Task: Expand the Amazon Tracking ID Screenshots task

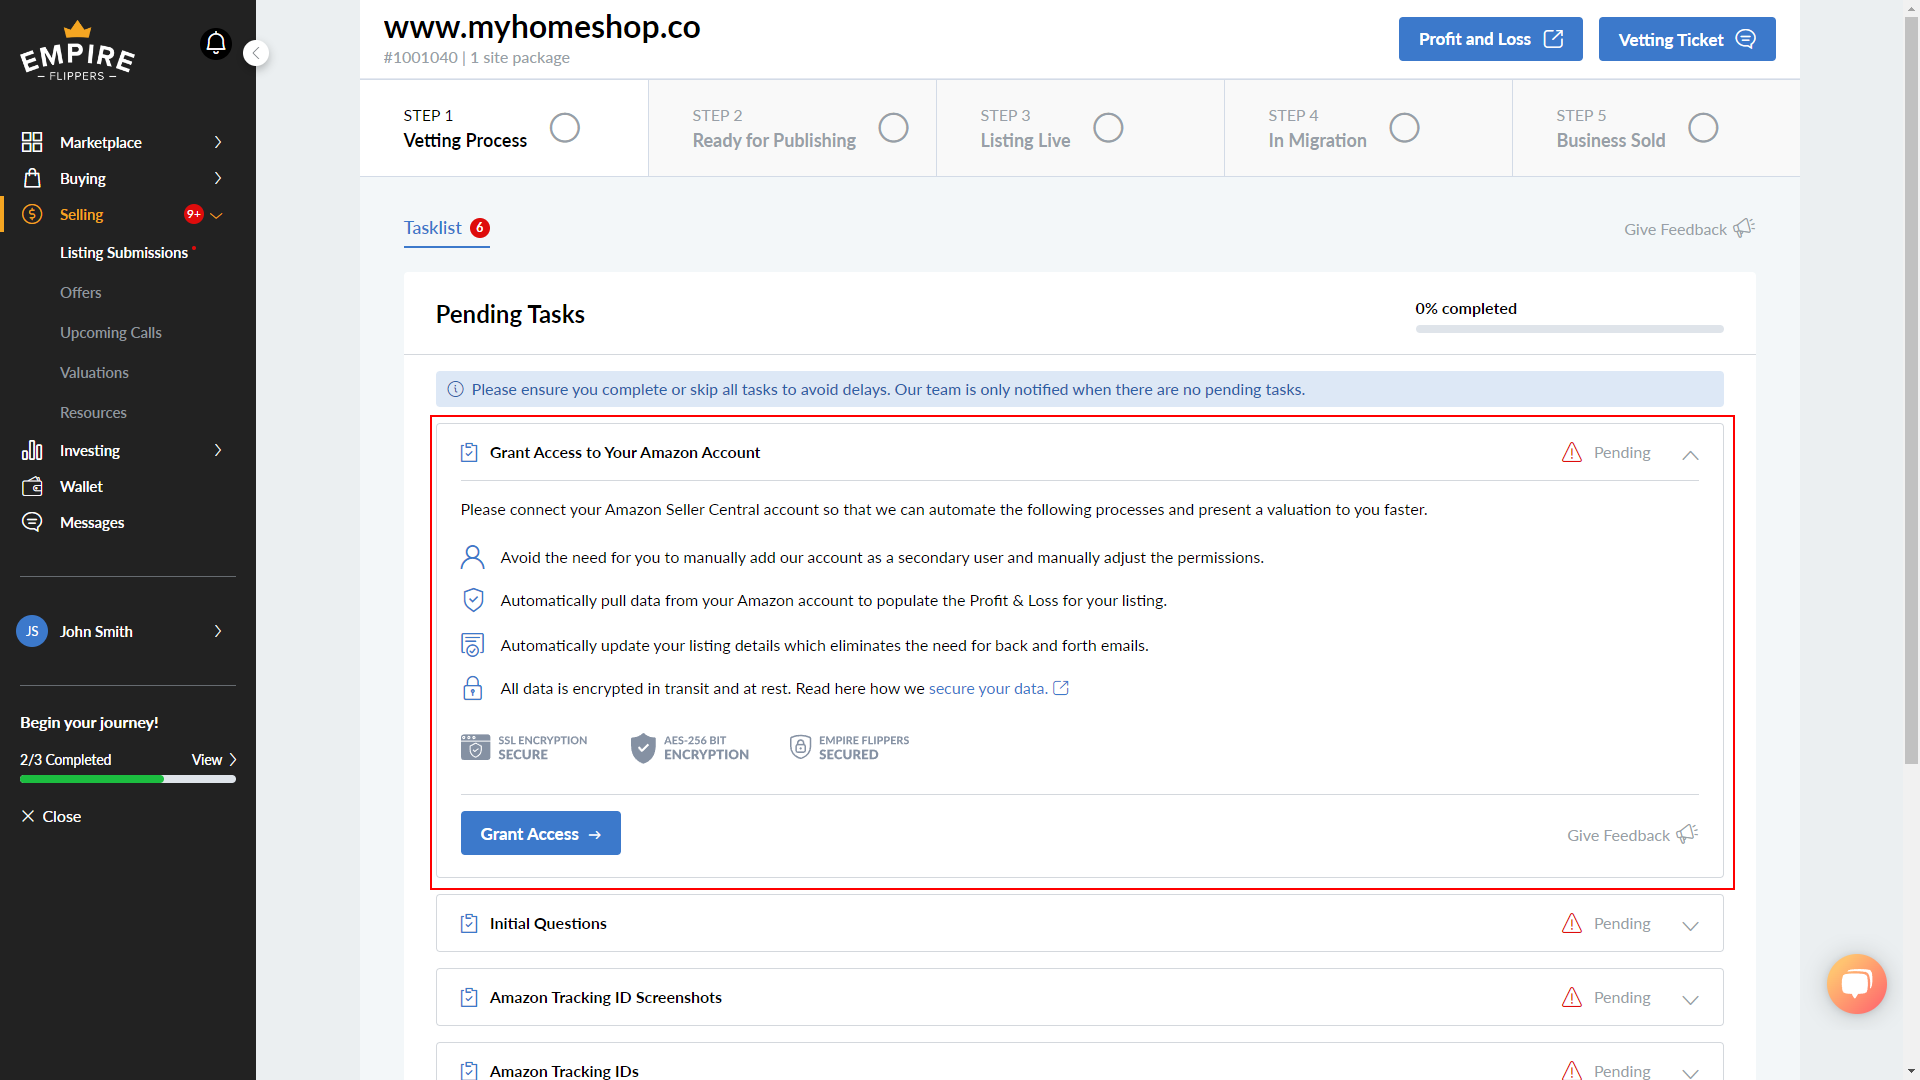Action: pos(1690,999)
